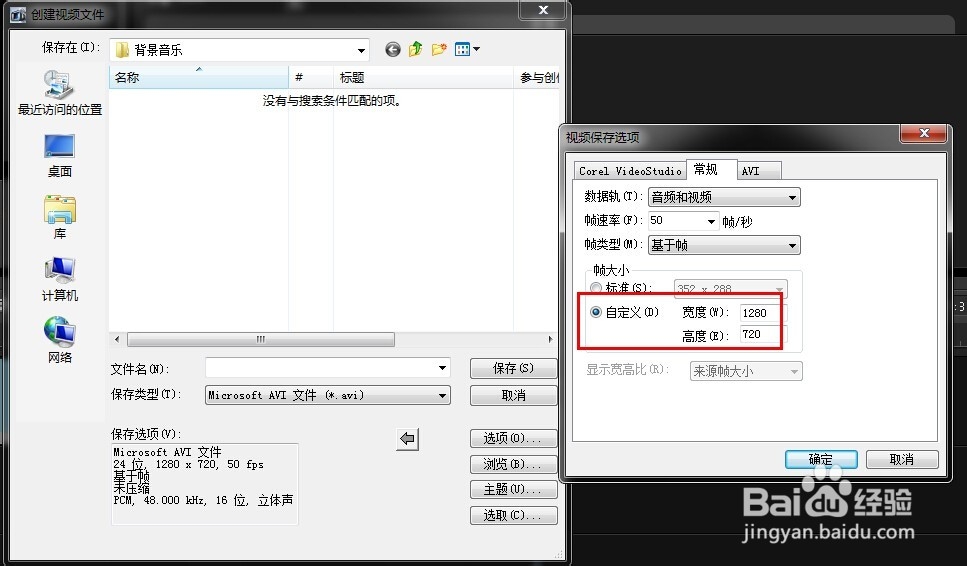Switch to the Corel VideoStudio tab
The height and width of the screenshot is (566, 967).
(630, 171)
